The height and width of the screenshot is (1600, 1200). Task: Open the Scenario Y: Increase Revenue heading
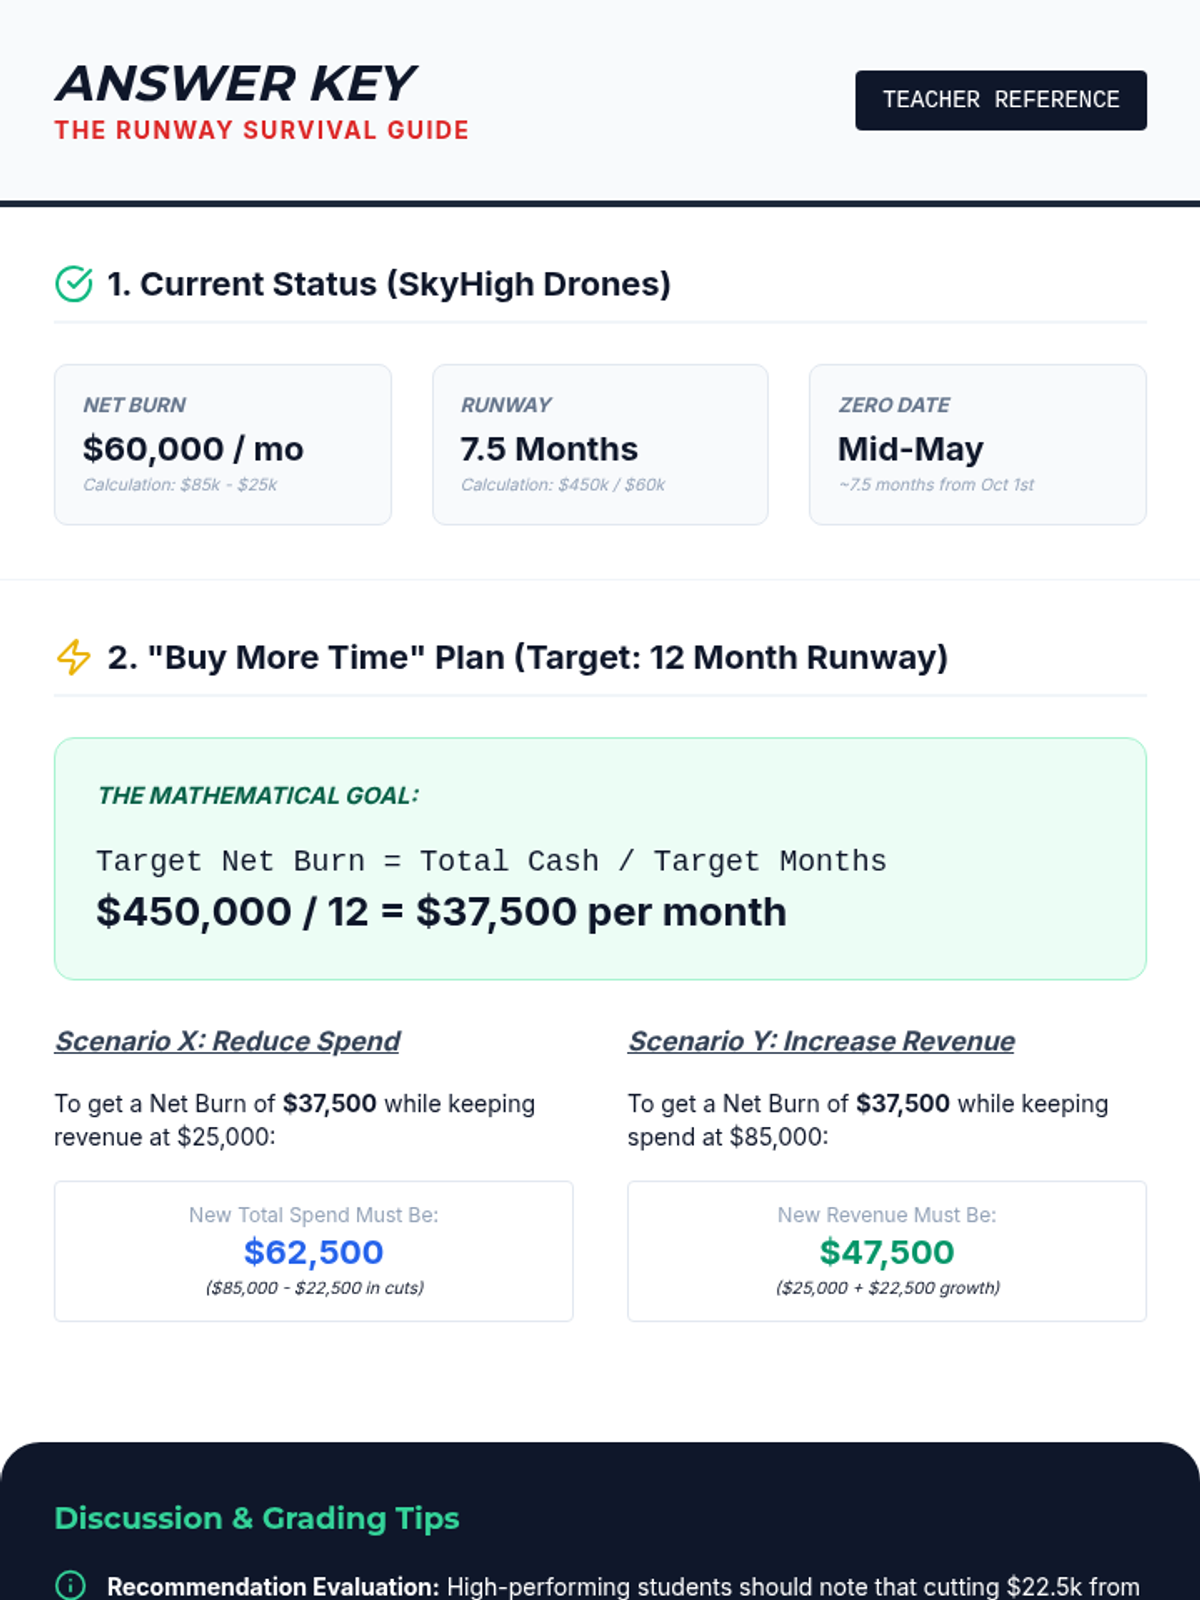pos(820,1041)
